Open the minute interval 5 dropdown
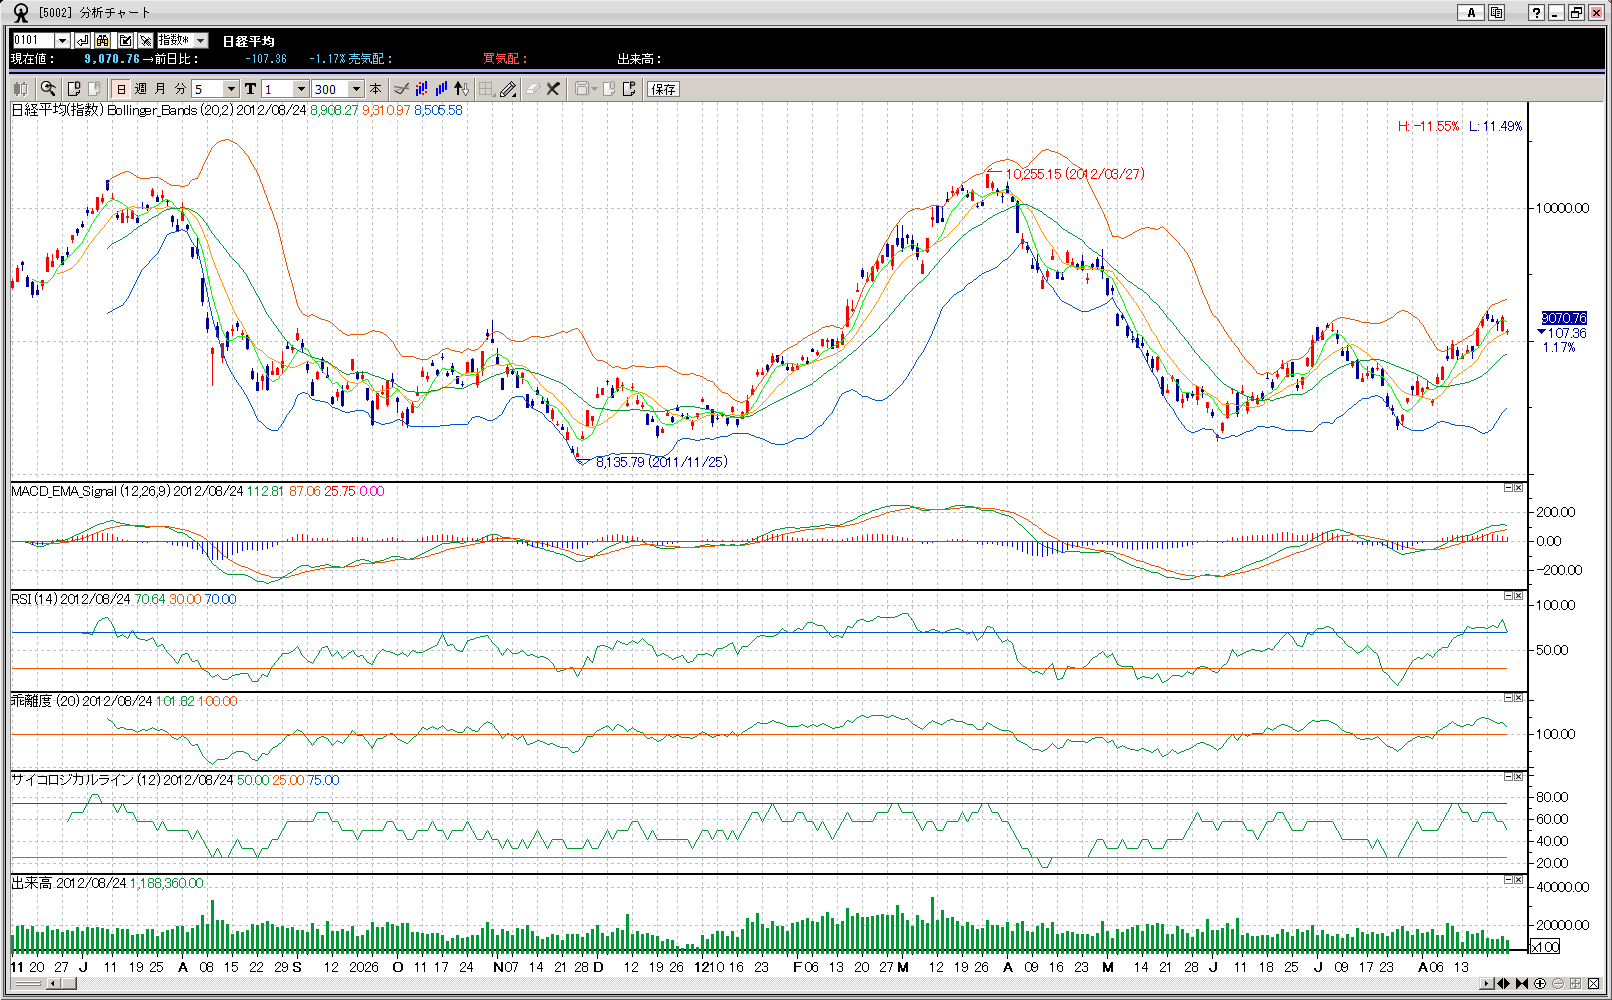1612x1000 pixels. [231, 89]
